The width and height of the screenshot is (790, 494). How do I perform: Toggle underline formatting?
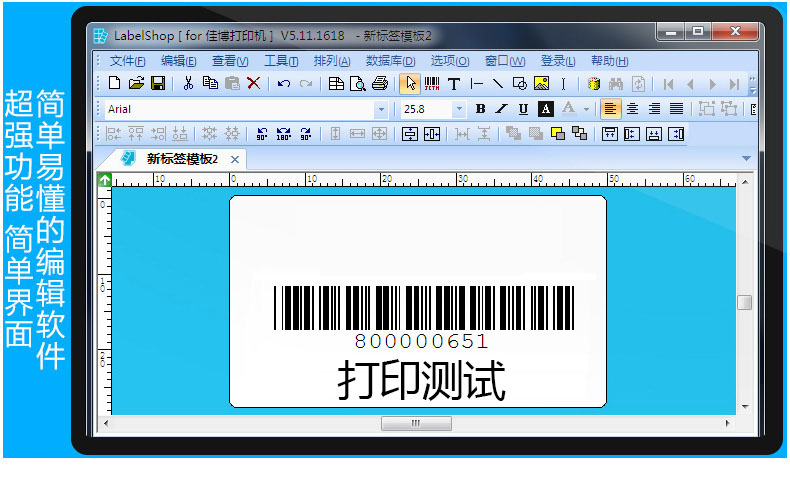coord(523,109)
